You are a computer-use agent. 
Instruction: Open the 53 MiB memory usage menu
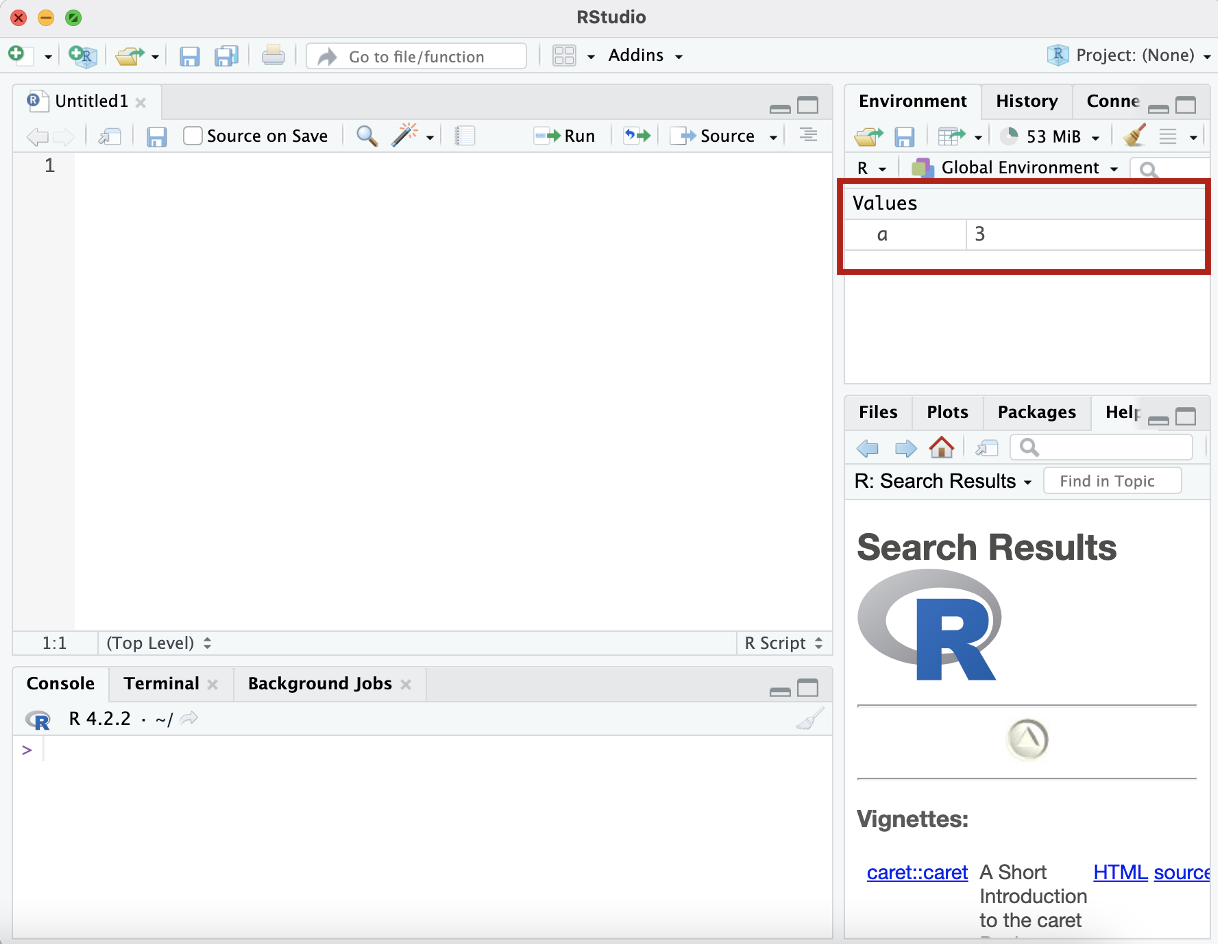[1050, 136]
